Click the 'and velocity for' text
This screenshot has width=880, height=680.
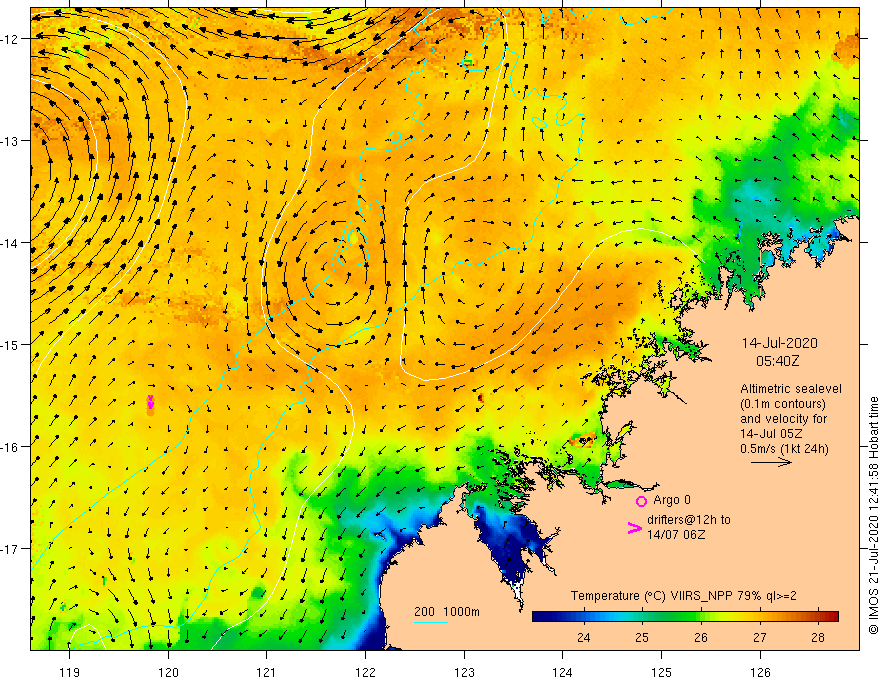(x=783, y=419)
